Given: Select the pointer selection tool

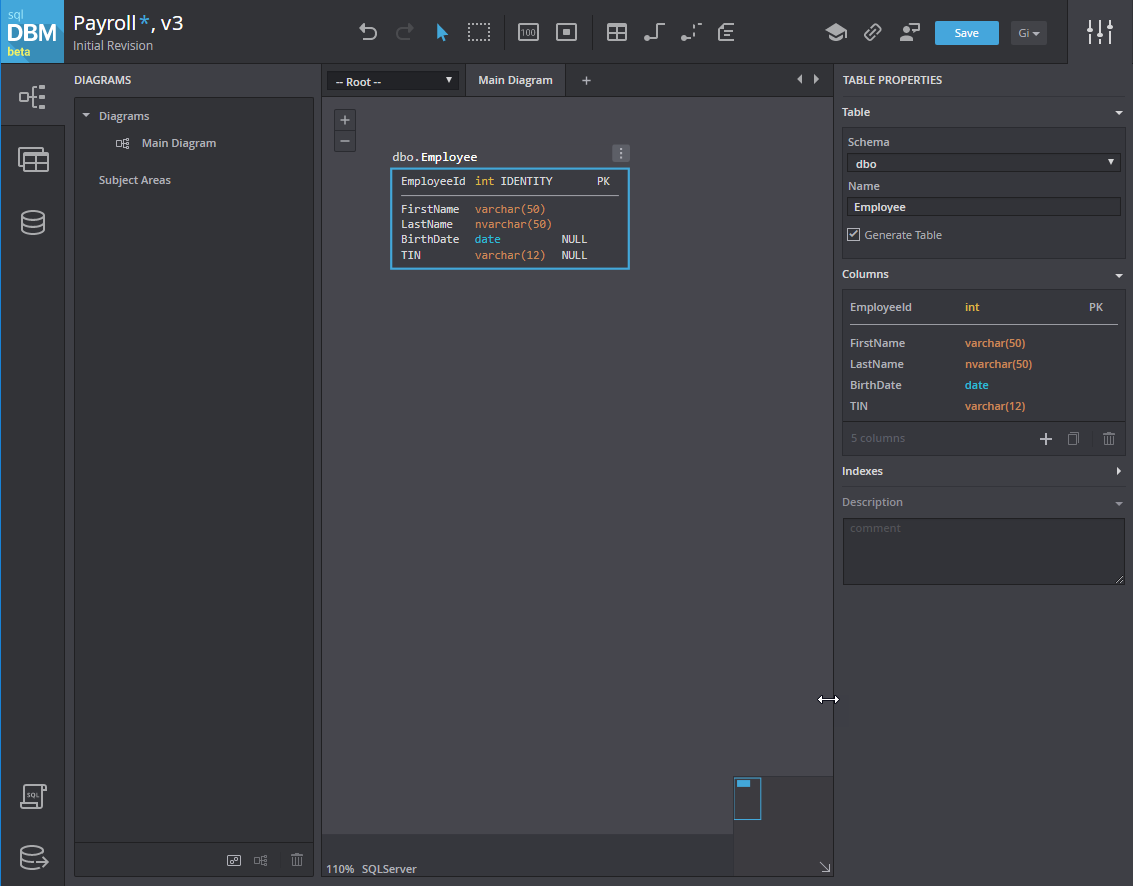Looking at the screenshot, I should coord(442,32).
